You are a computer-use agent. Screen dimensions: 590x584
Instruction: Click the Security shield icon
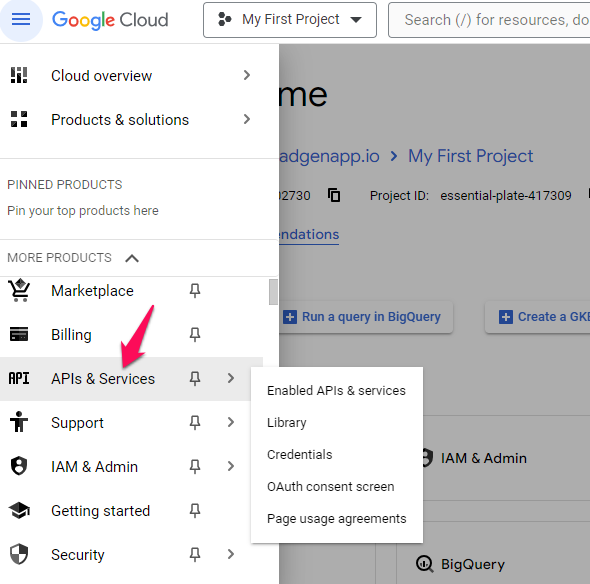19,554
